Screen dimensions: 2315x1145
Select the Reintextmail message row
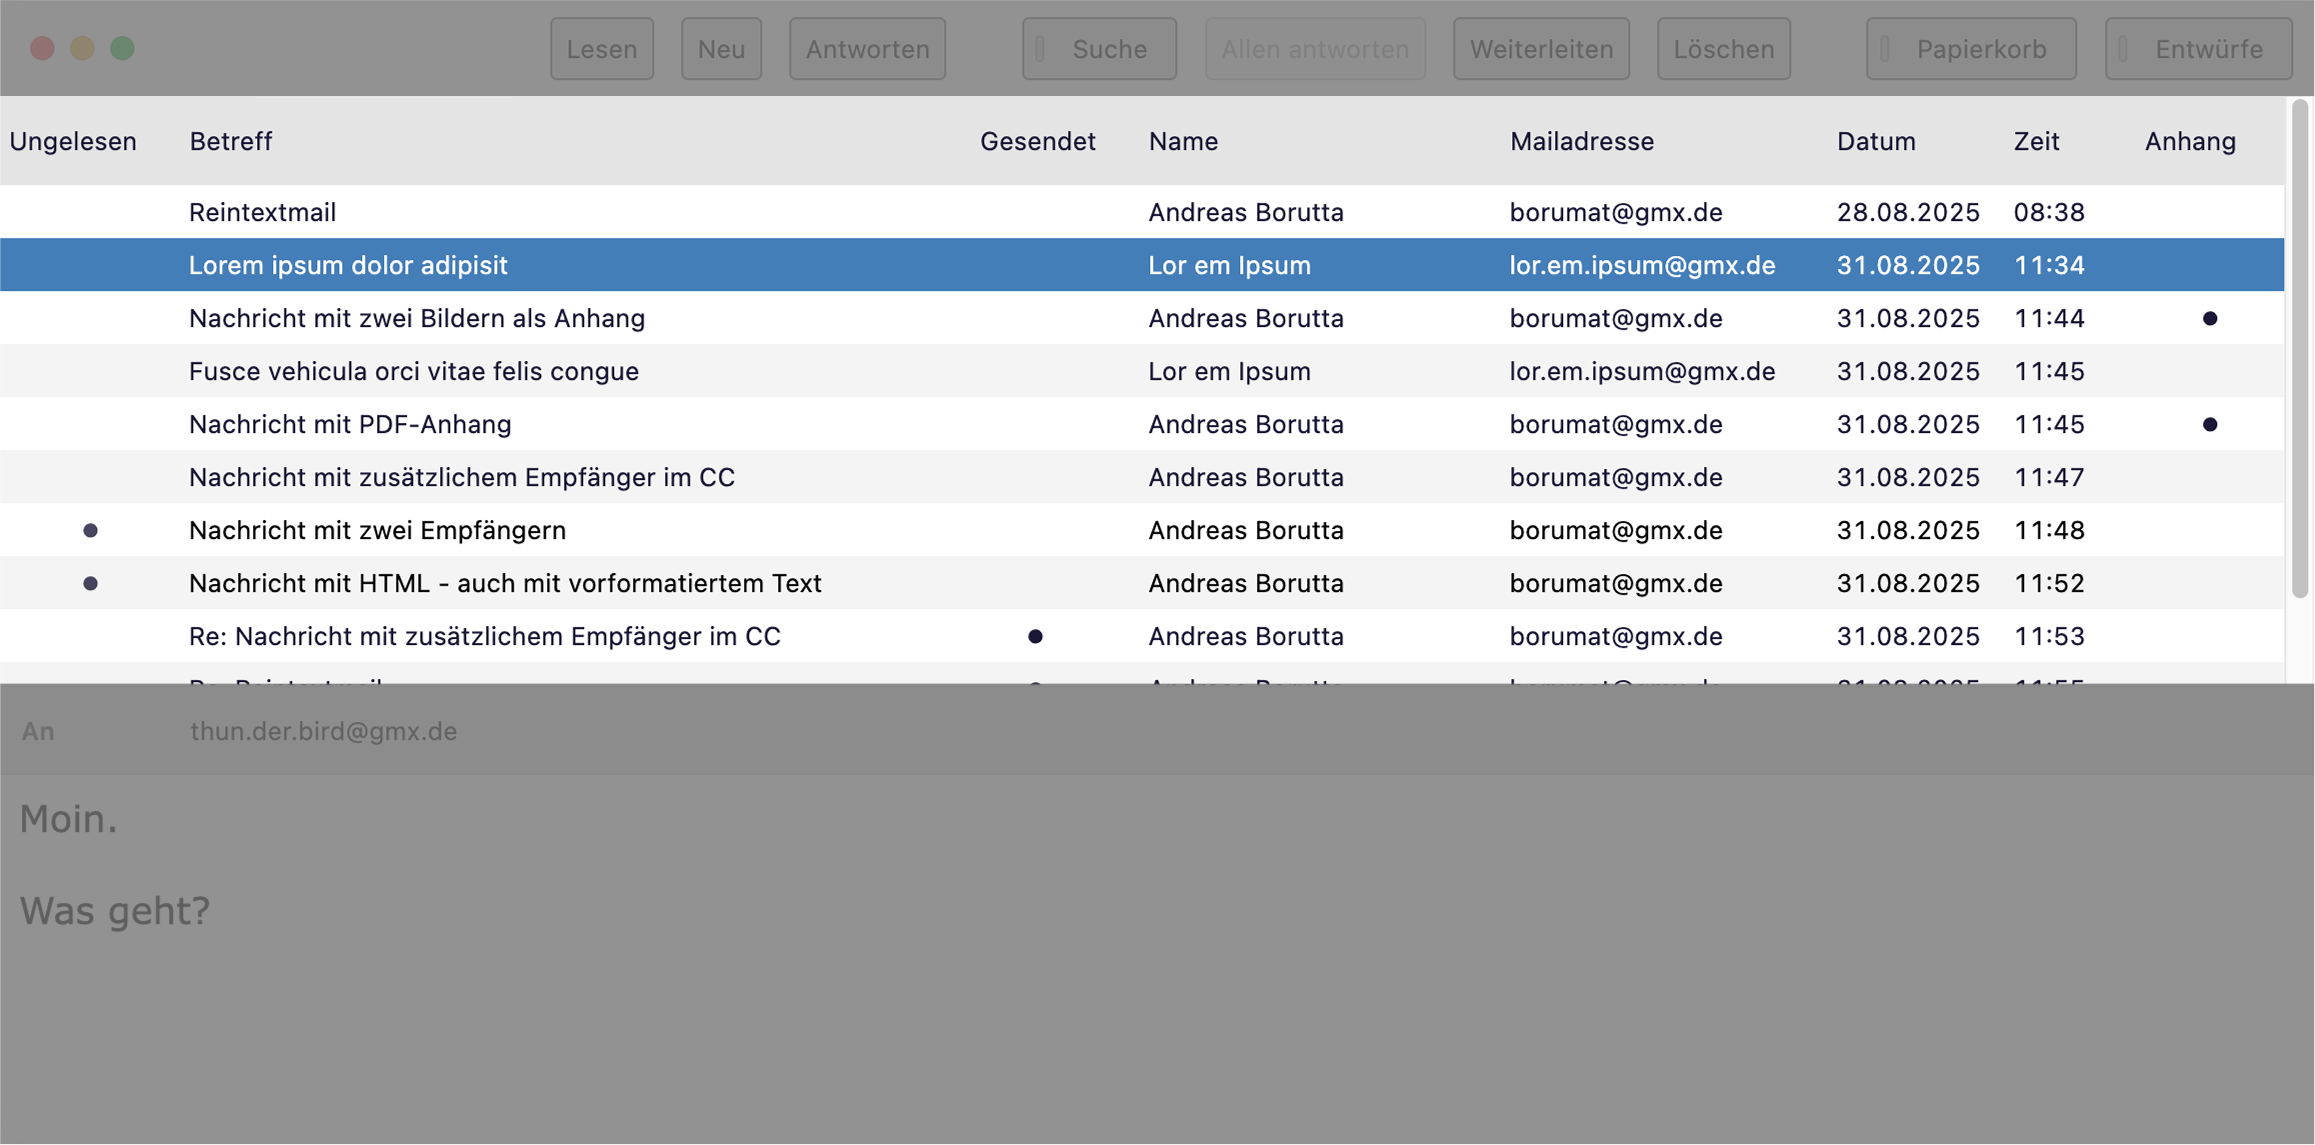pos(263,212)
